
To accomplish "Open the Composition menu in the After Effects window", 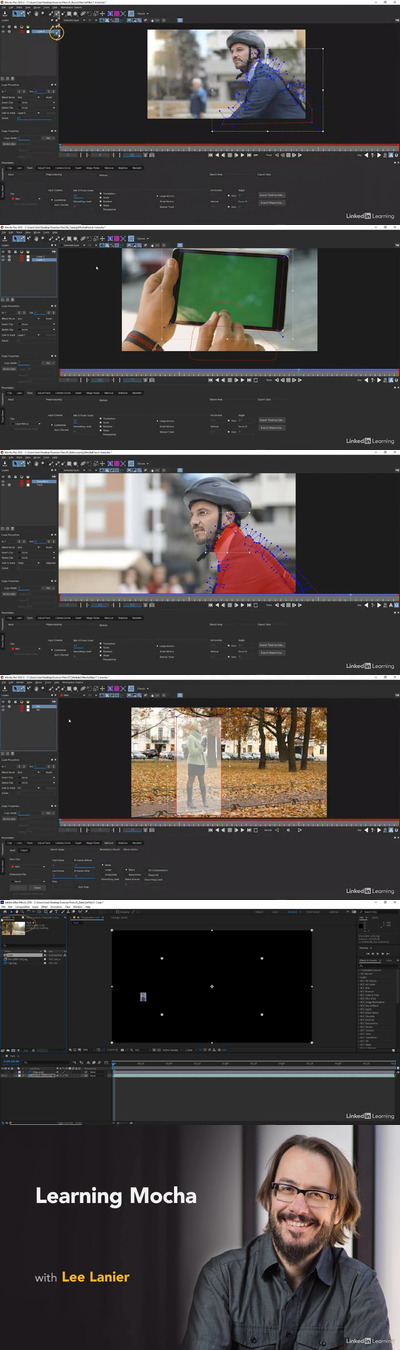I will tap(22, 908).
